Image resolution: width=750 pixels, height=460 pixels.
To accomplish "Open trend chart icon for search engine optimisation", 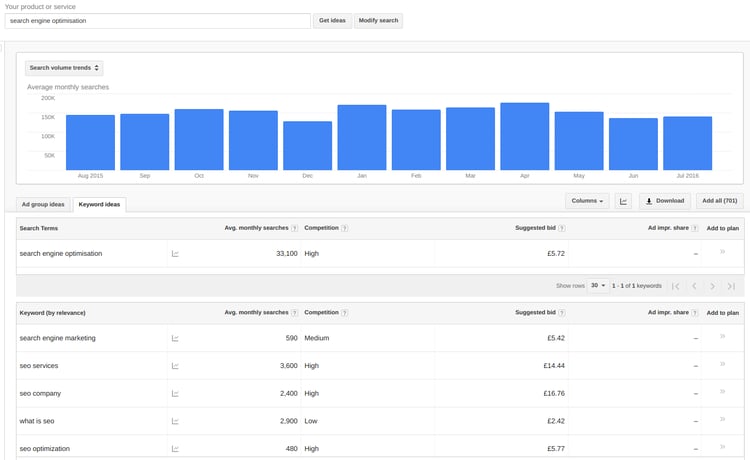I will click(175, 254).
